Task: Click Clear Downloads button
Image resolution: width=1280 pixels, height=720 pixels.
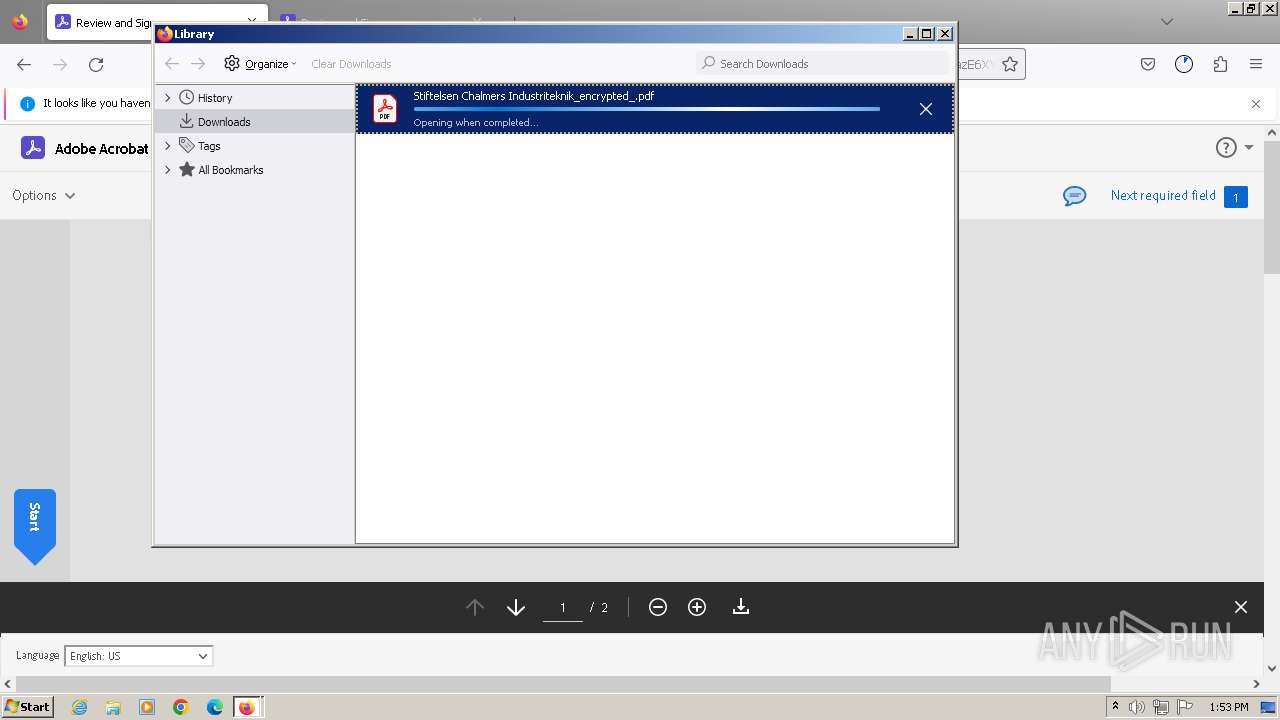Action: pyautogui.click(x=351, y=64)
